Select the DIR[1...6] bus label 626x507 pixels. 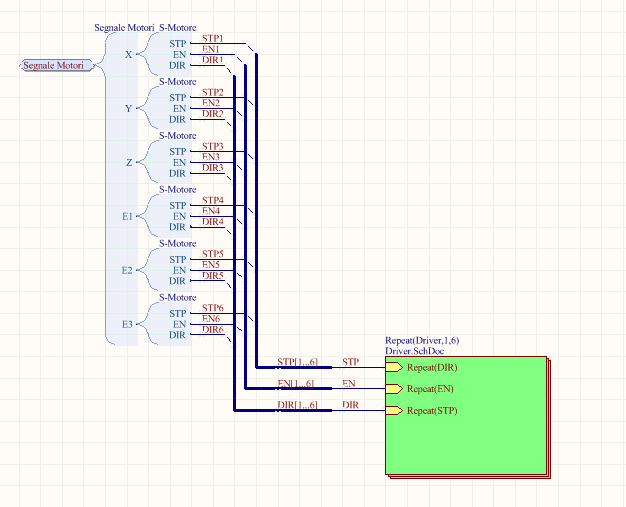[x=297, y=405]
